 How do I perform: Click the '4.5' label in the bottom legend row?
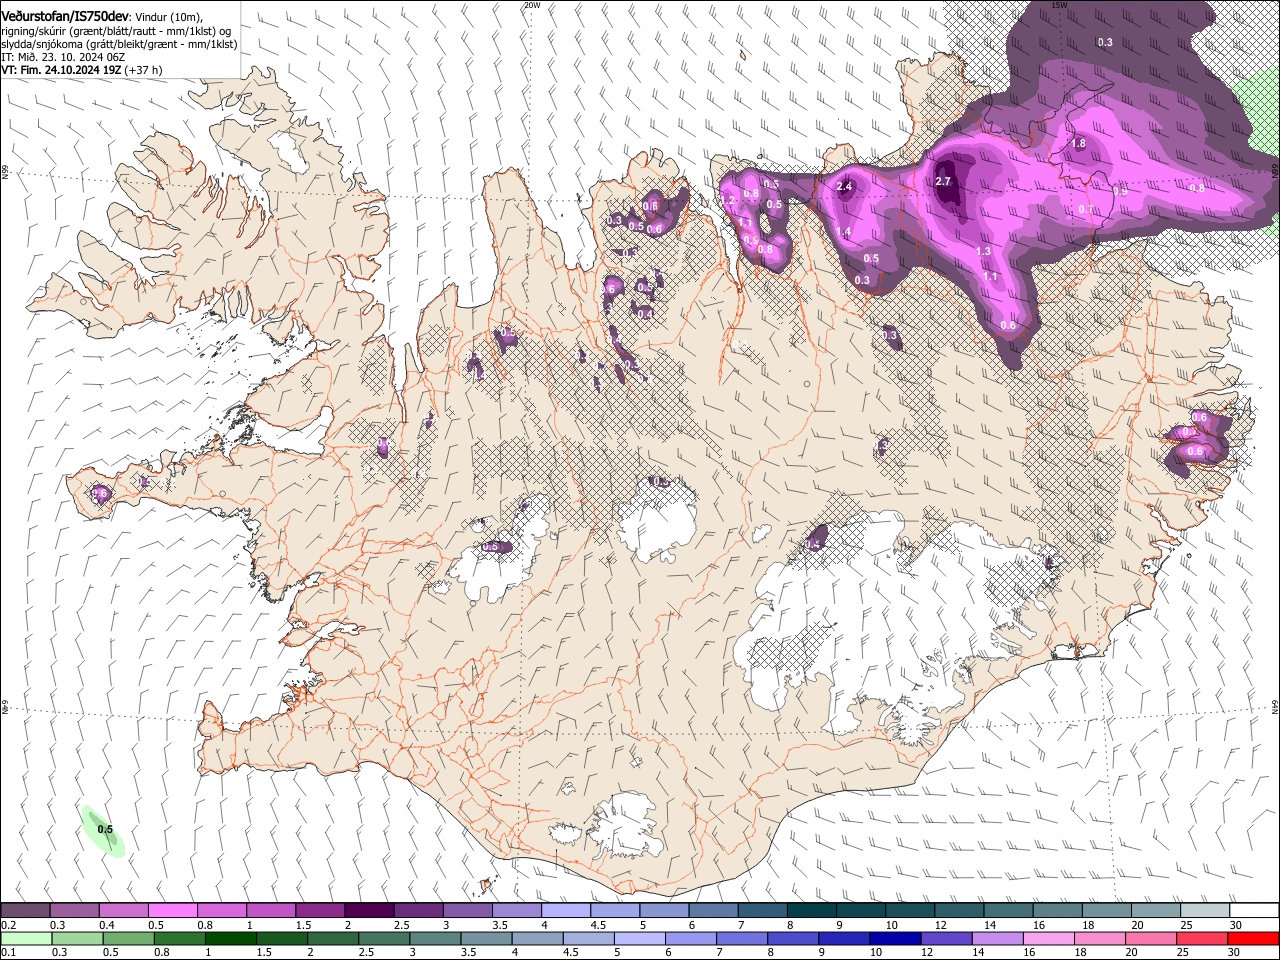(571, 953)
